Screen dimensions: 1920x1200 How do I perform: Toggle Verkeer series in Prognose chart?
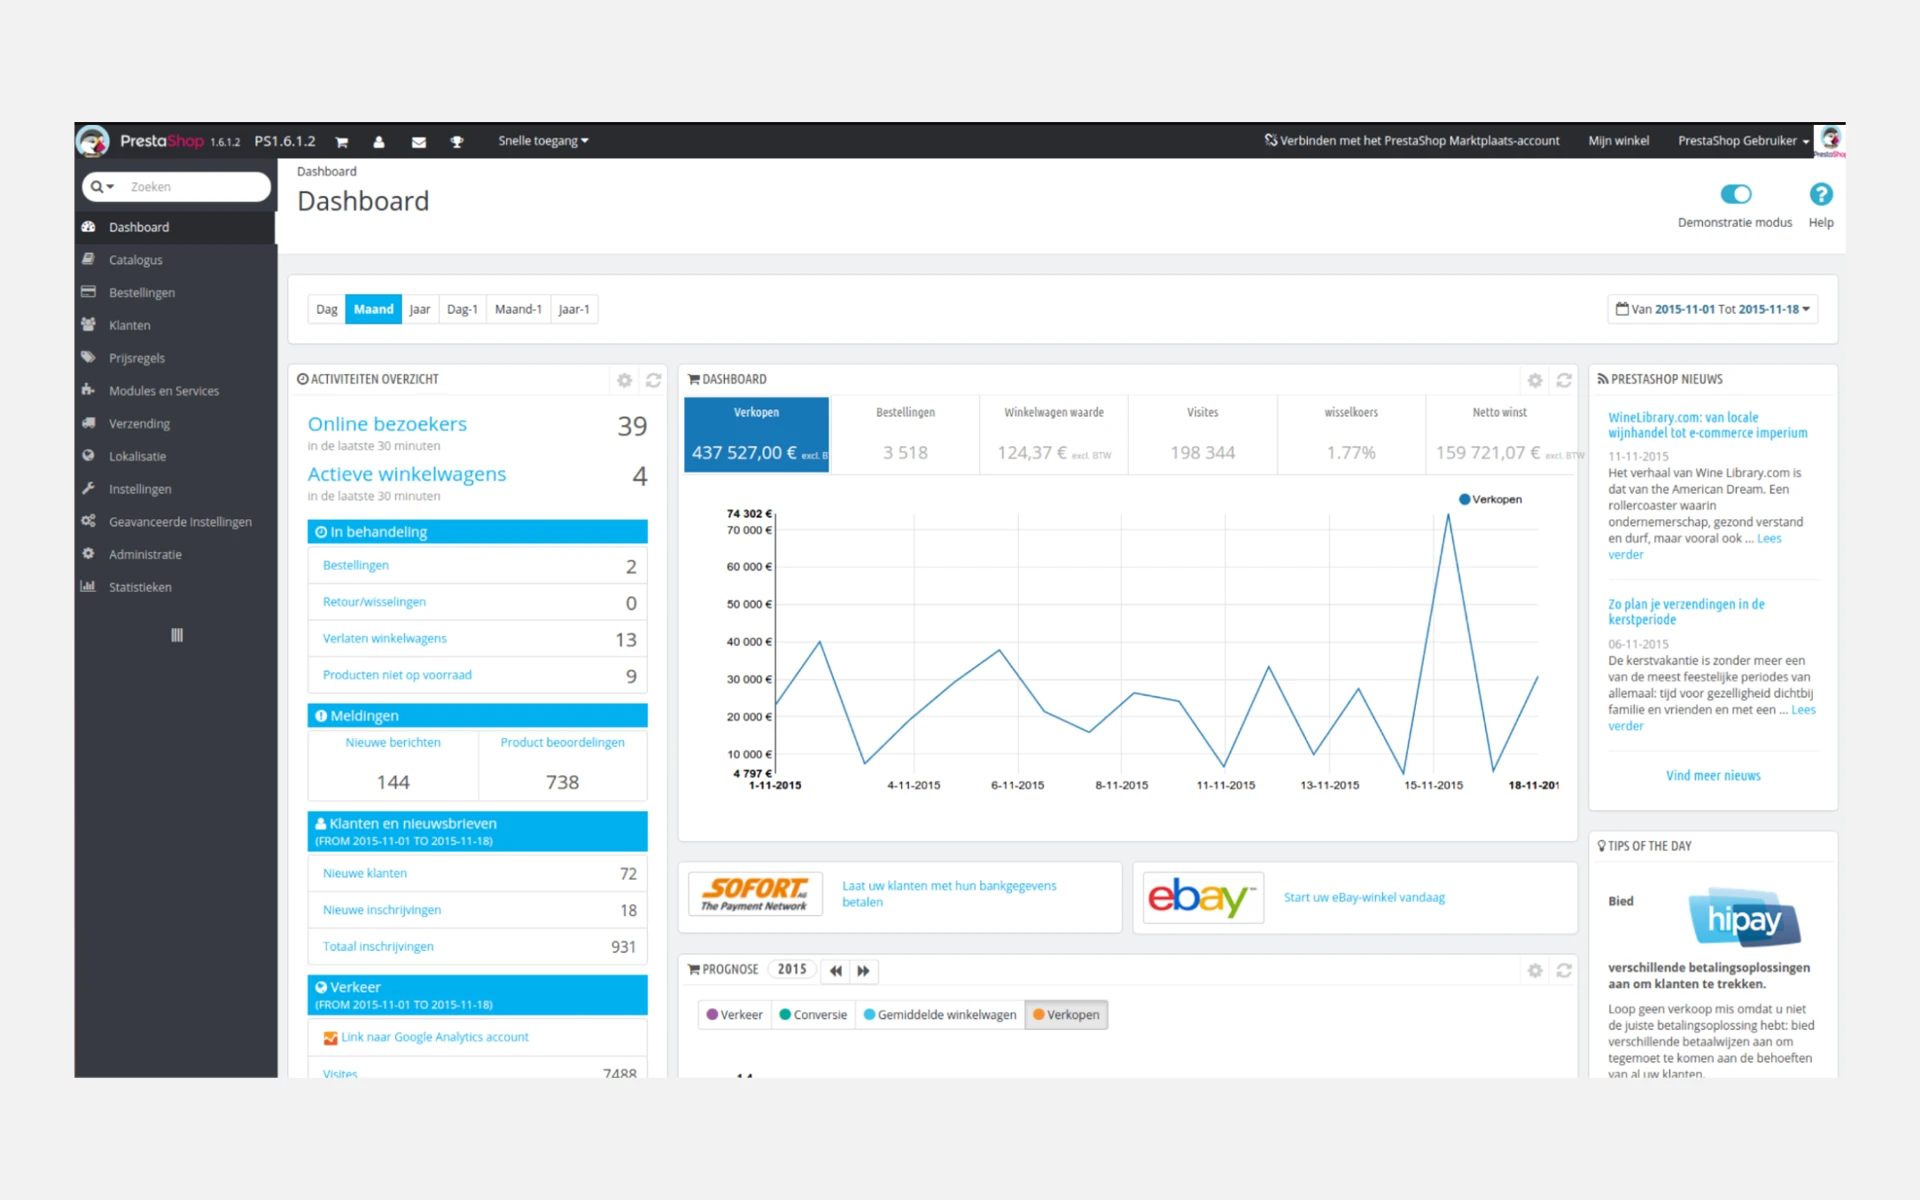pyautogui.click(x=735, y=1014)
